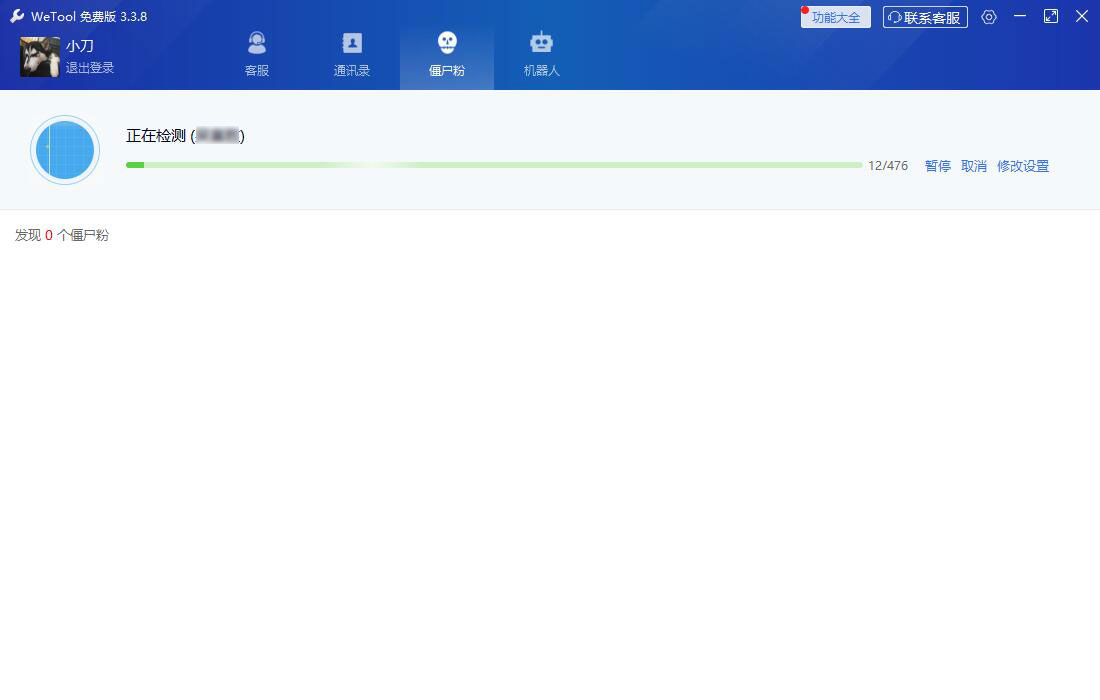This screenshot has height=700, width=1100.
Task: Click the 12/476 progress counter
Action: (x=888, y=166)
